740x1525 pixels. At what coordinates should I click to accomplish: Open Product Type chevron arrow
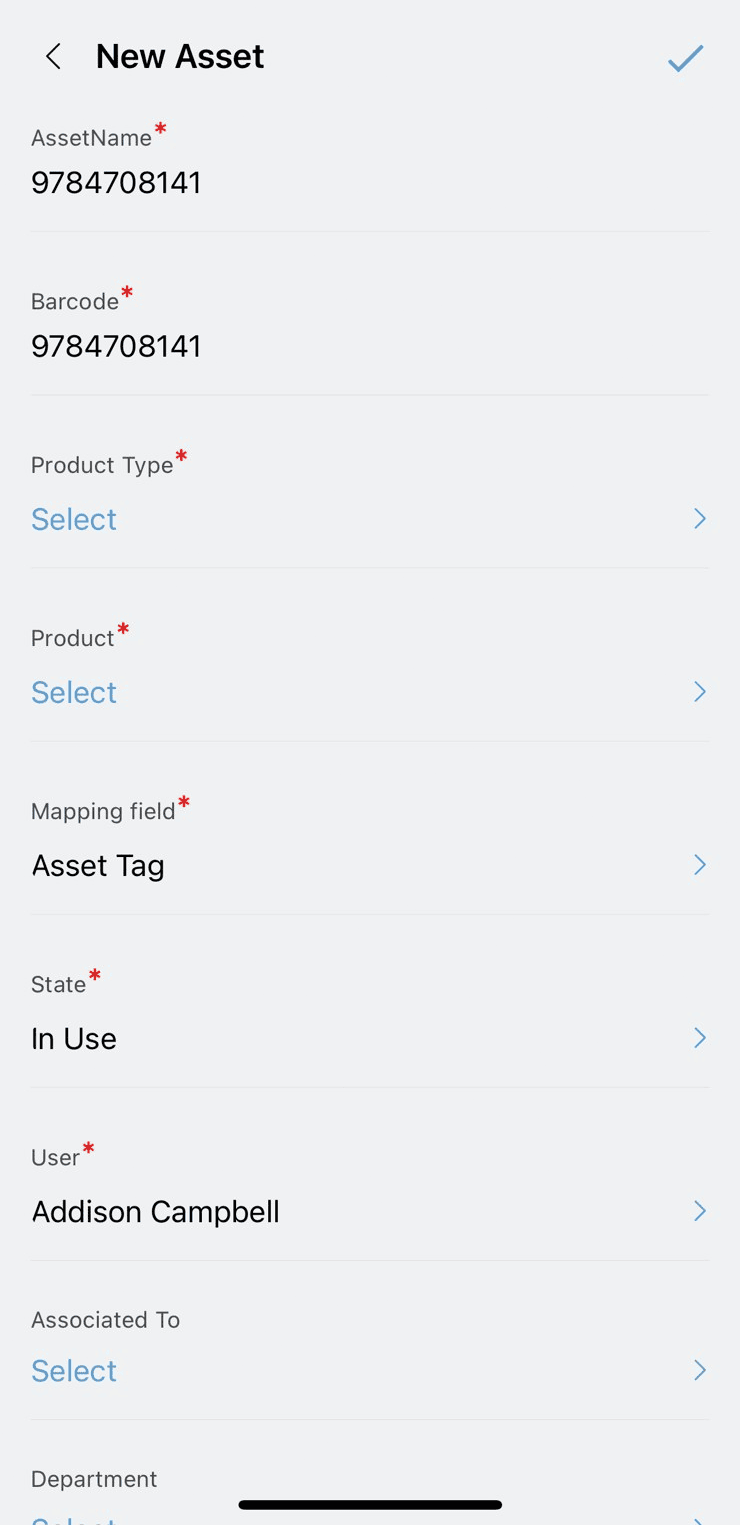pyautogui.click(x=700, y=518)
